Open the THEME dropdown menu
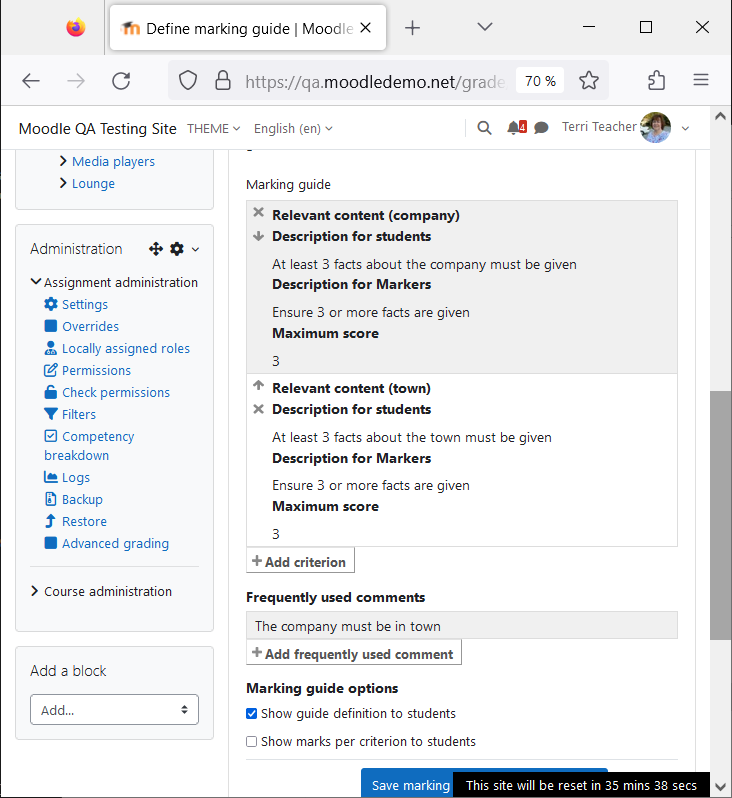The width and height of the screenshot is (732, 798). coord(213,129)
